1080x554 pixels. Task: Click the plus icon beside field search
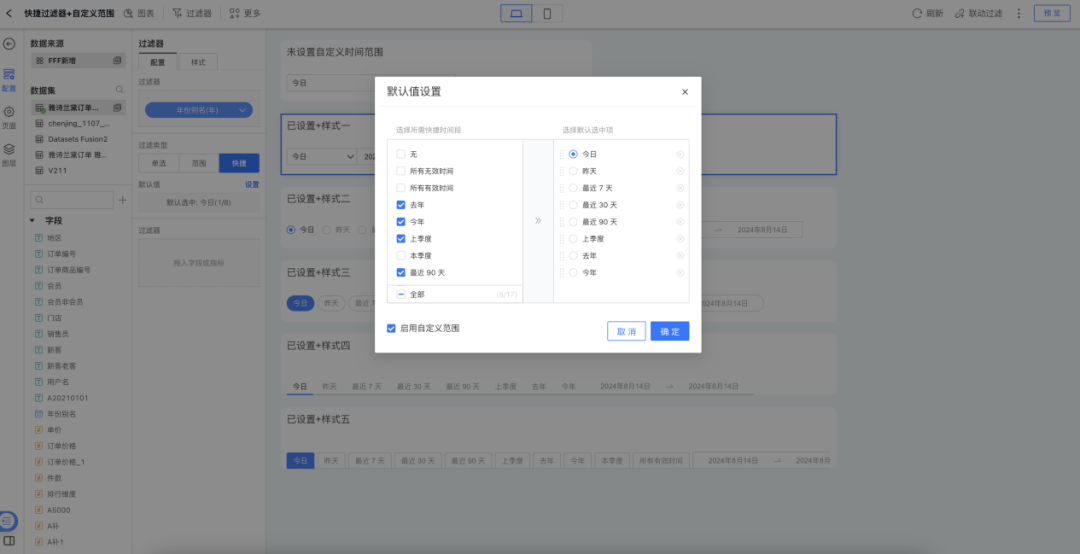click(x=123, y=200)
